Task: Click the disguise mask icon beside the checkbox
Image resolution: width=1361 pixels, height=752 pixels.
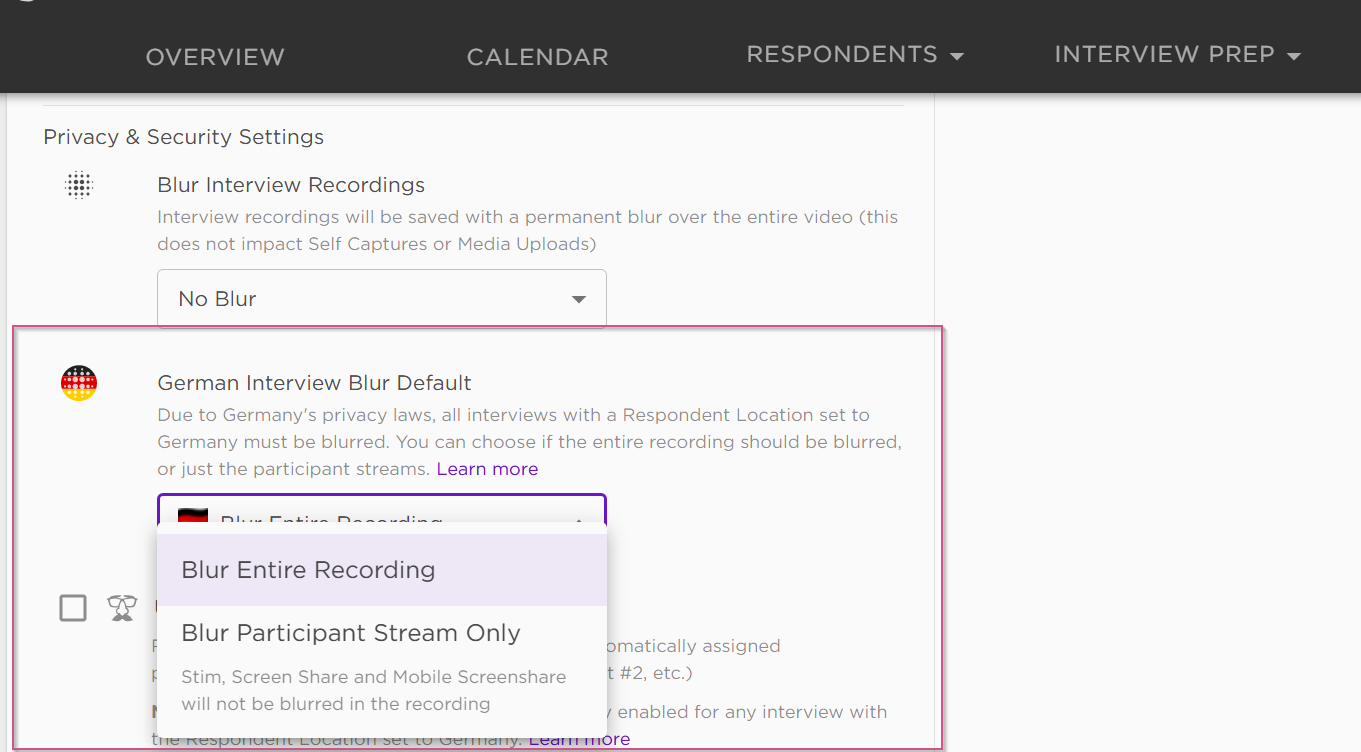Action: [x=122, y=608]
